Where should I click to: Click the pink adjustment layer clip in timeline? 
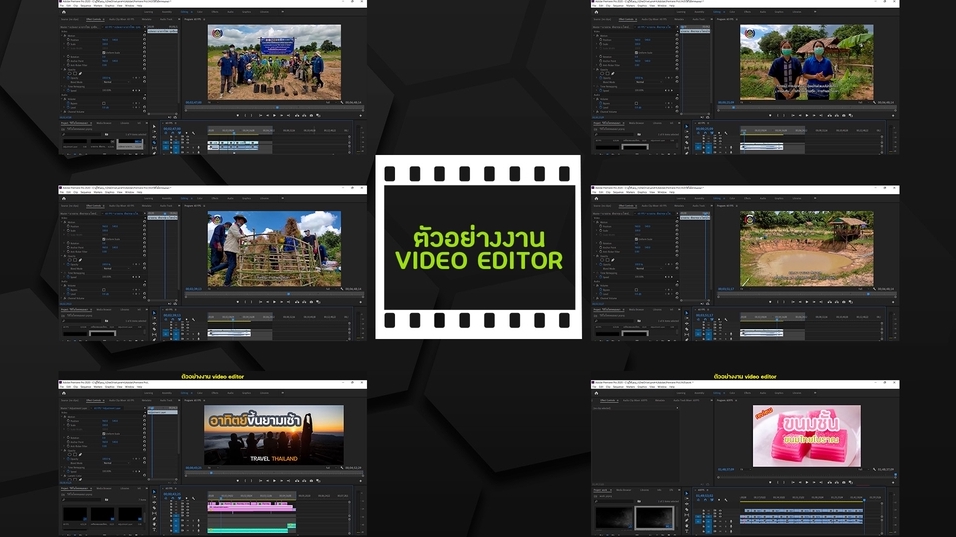pyautogui.click(x=250, y=507)
